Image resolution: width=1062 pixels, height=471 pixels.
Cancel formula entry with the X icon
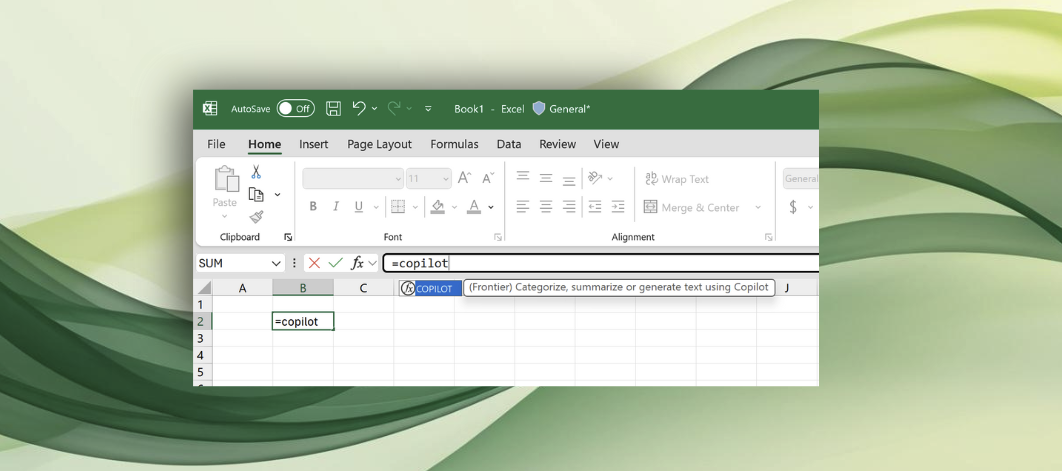point(314,263)
